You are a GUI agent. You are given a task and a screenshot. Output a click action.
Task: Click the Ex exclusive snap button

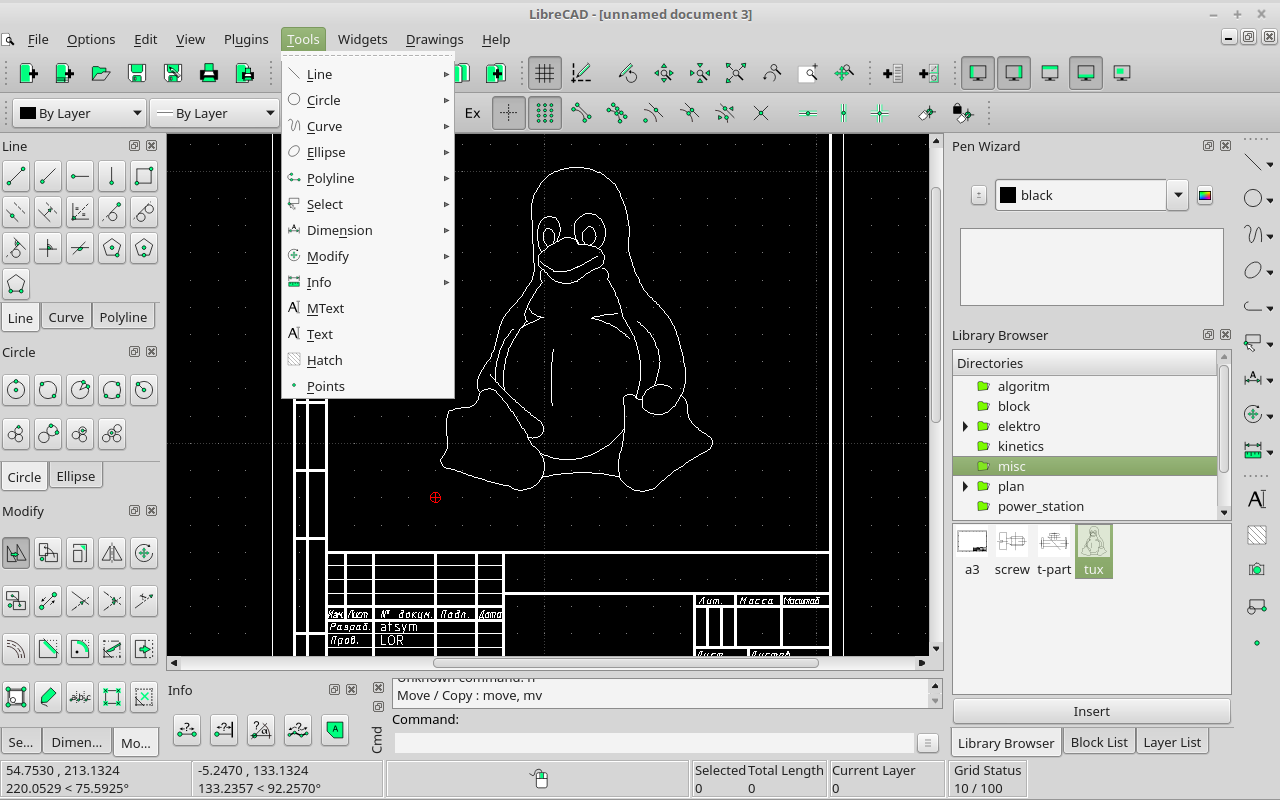[473, 113]
